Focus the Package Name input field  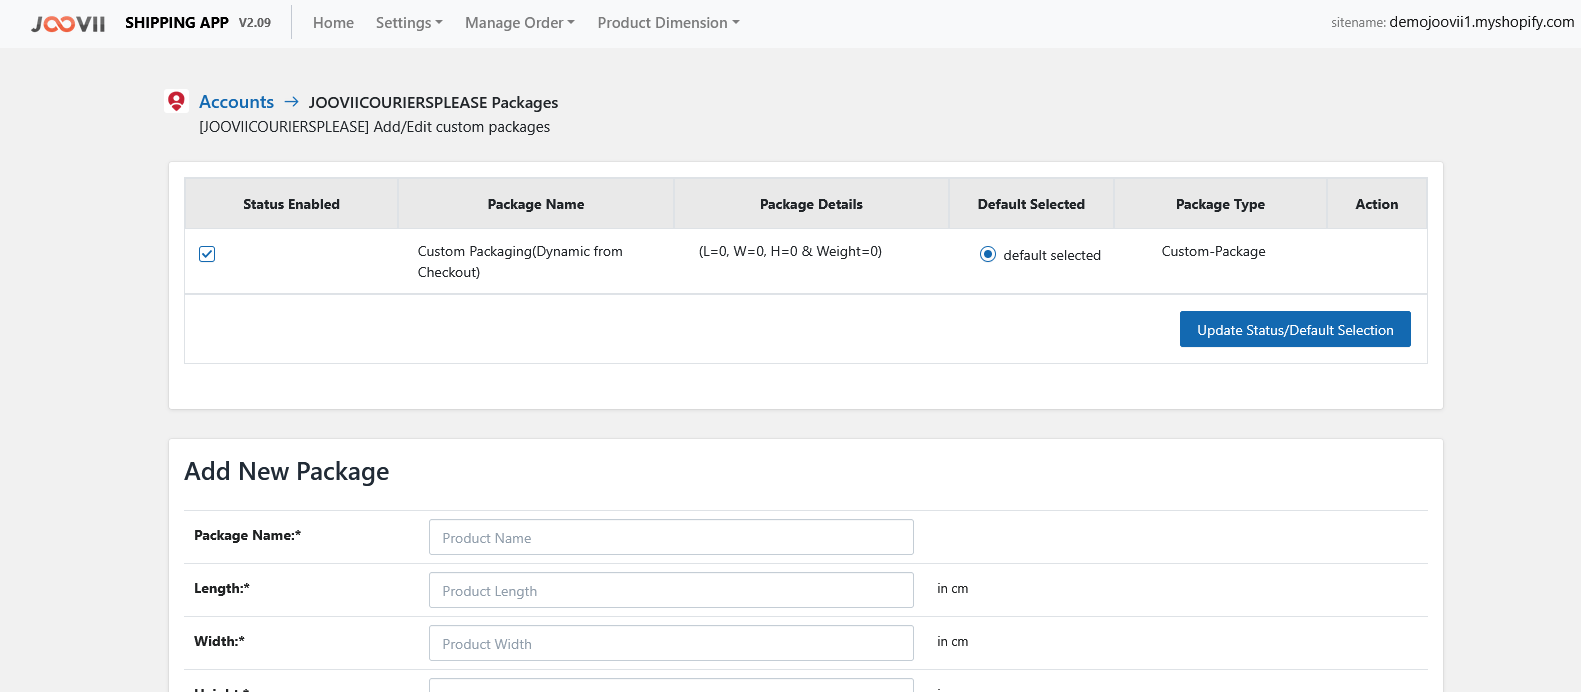pos(671,537)
